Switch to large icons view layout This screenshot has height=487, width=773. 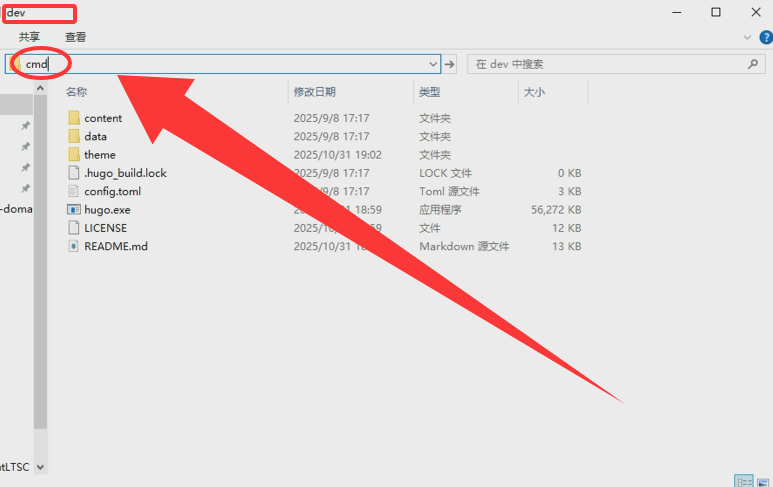(762, 481)
